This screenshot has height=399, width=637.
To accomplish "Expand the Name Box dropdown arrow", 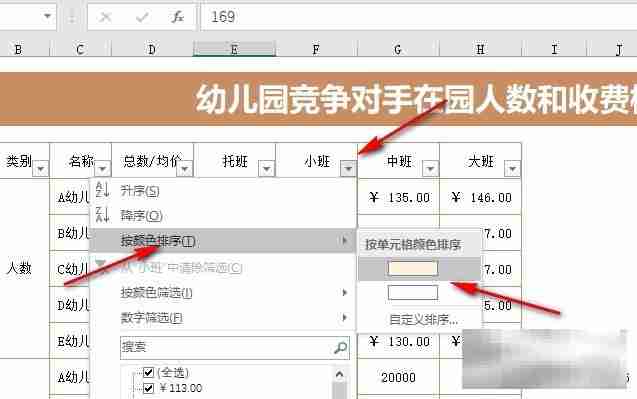I will tap(48, 16).
